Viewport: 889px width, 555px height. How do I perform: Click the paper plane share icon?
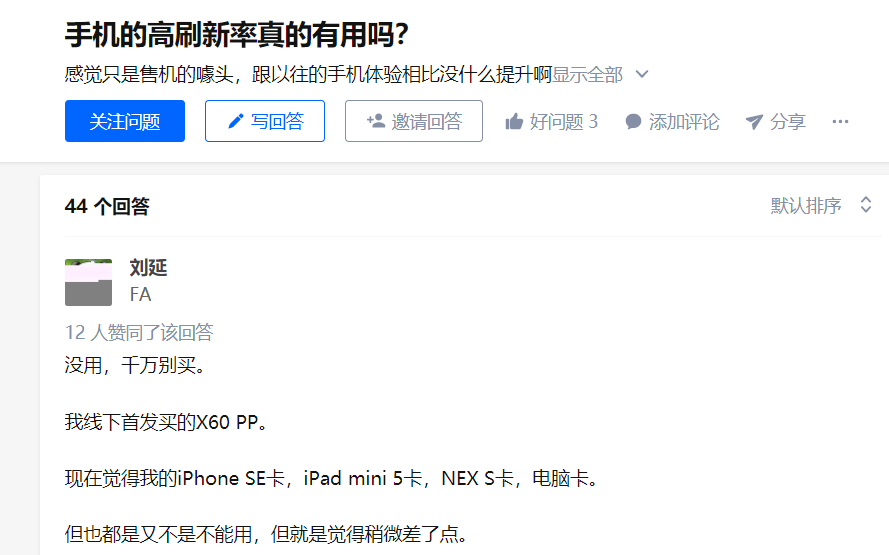pyautogui.click(x=754, y=121)
